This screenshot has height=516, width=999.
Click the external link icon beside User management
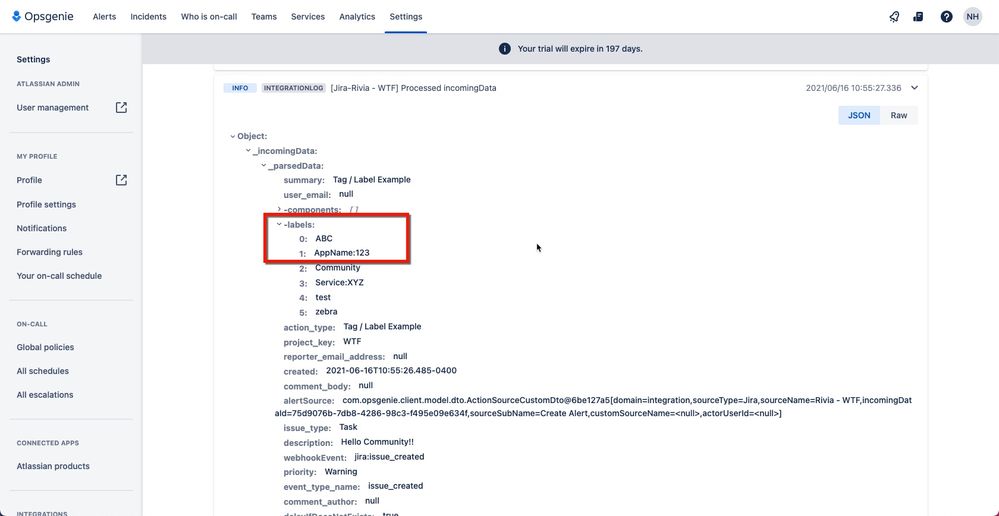coord(121,108)
